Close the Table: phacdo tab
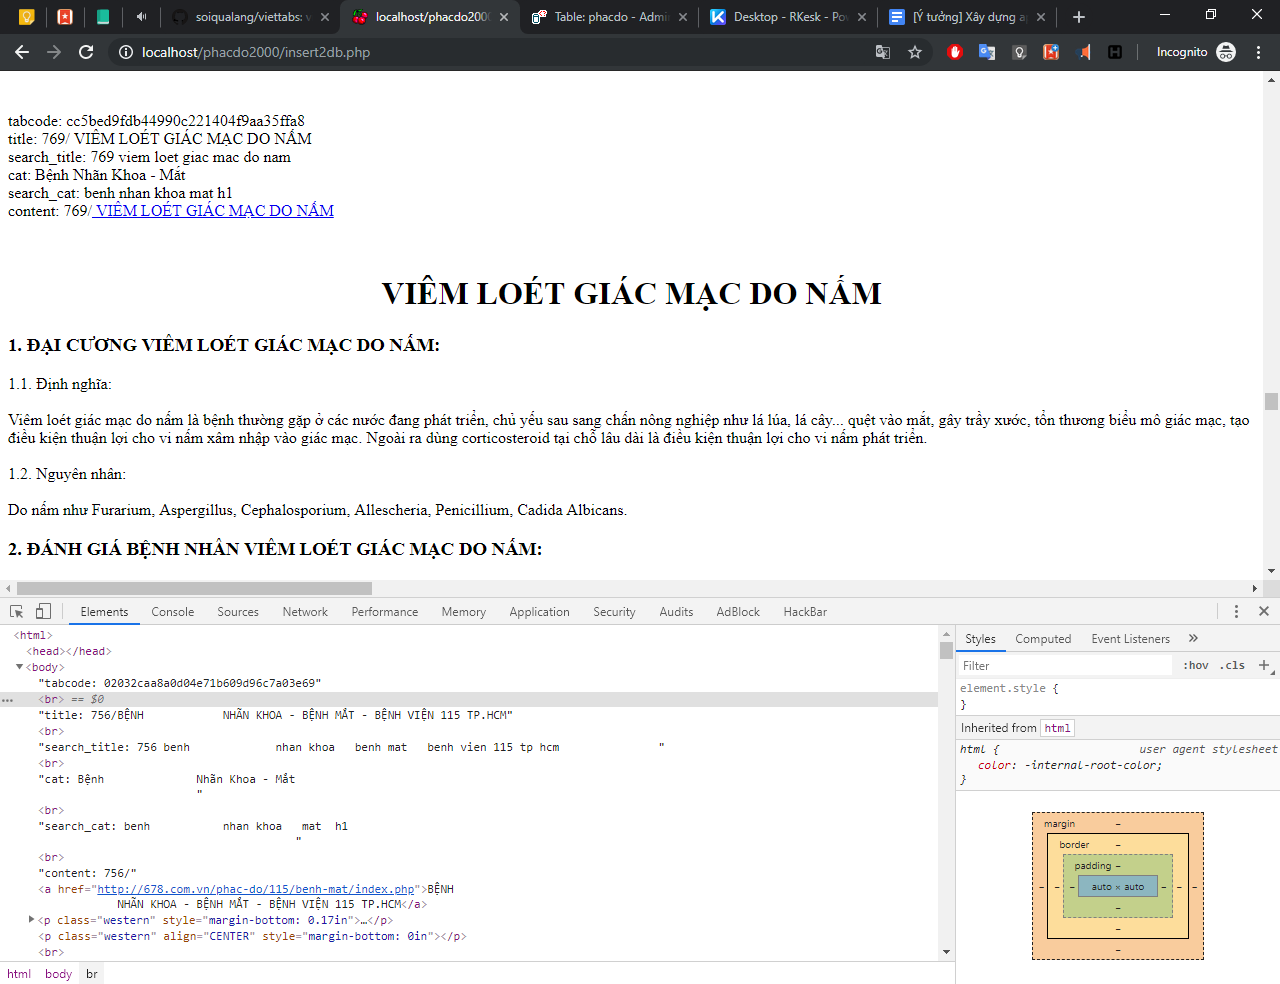1280x984 pixels. coord(683,17)
